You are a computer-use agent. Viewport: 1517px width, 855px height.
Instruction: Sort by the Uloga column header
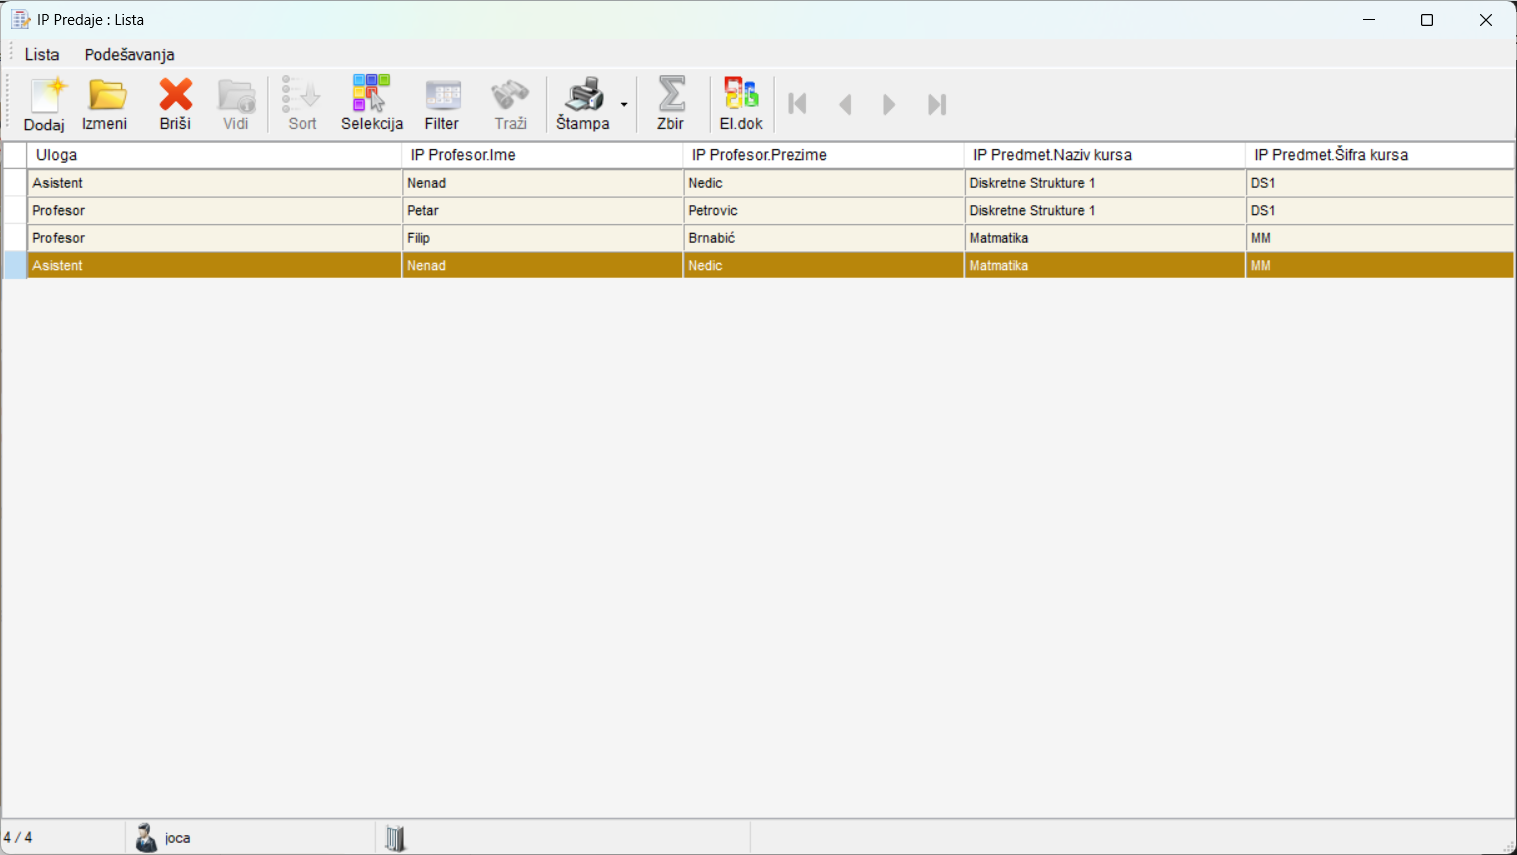coord(215,155)
